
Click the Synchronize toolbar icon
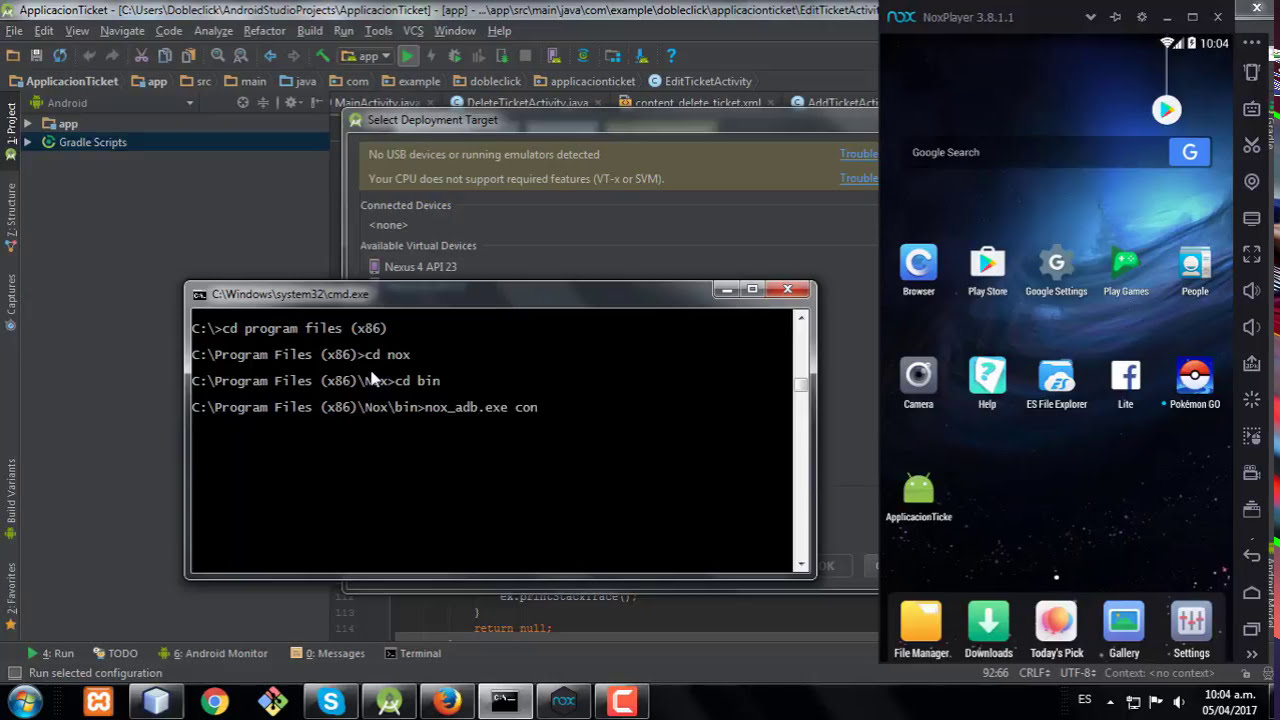[60, 56]
